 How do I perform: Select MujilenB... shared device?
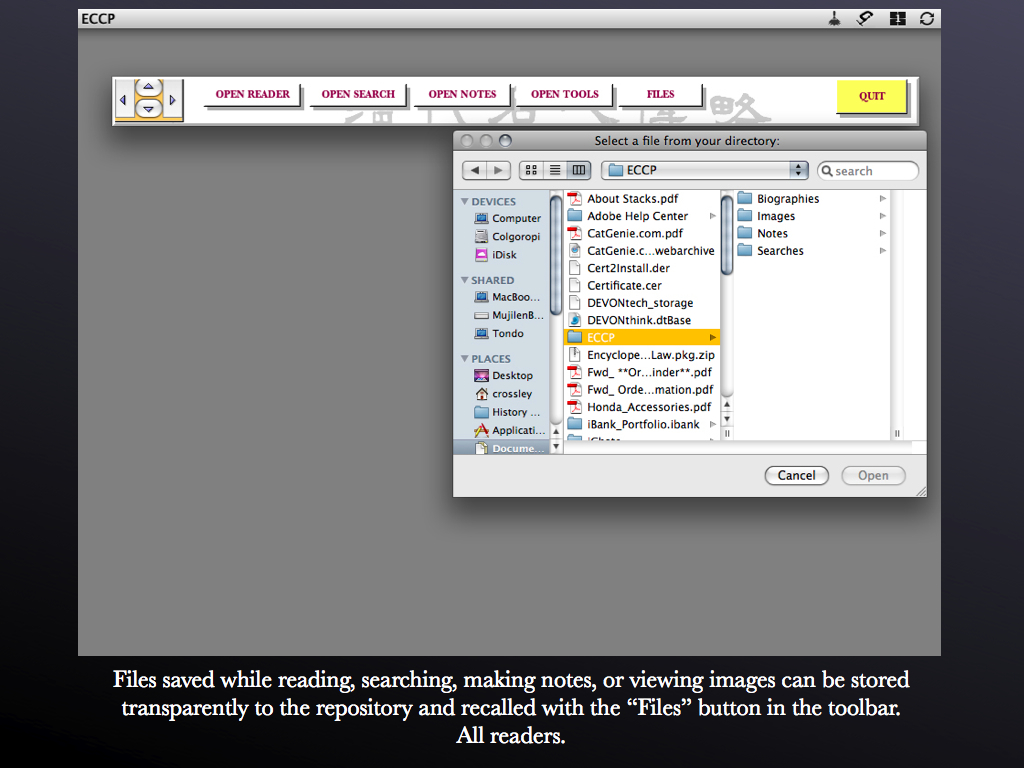click(x=509, y=315)
